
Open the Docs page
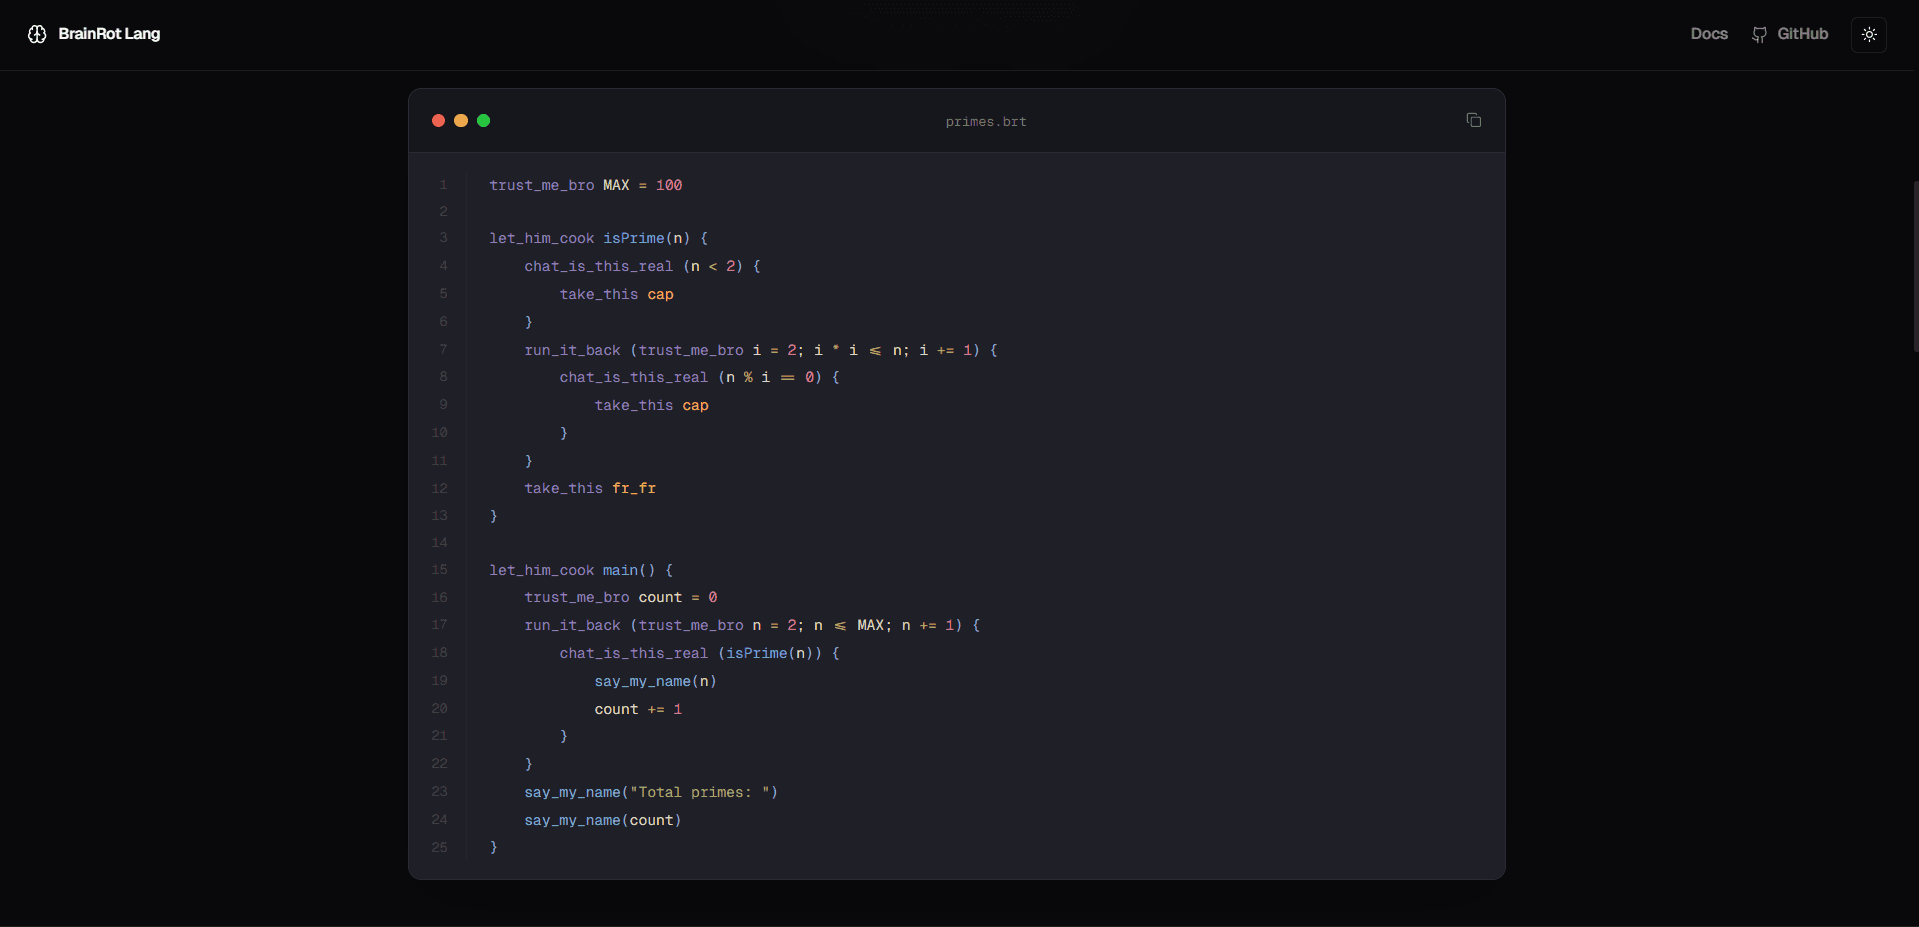1709,34
